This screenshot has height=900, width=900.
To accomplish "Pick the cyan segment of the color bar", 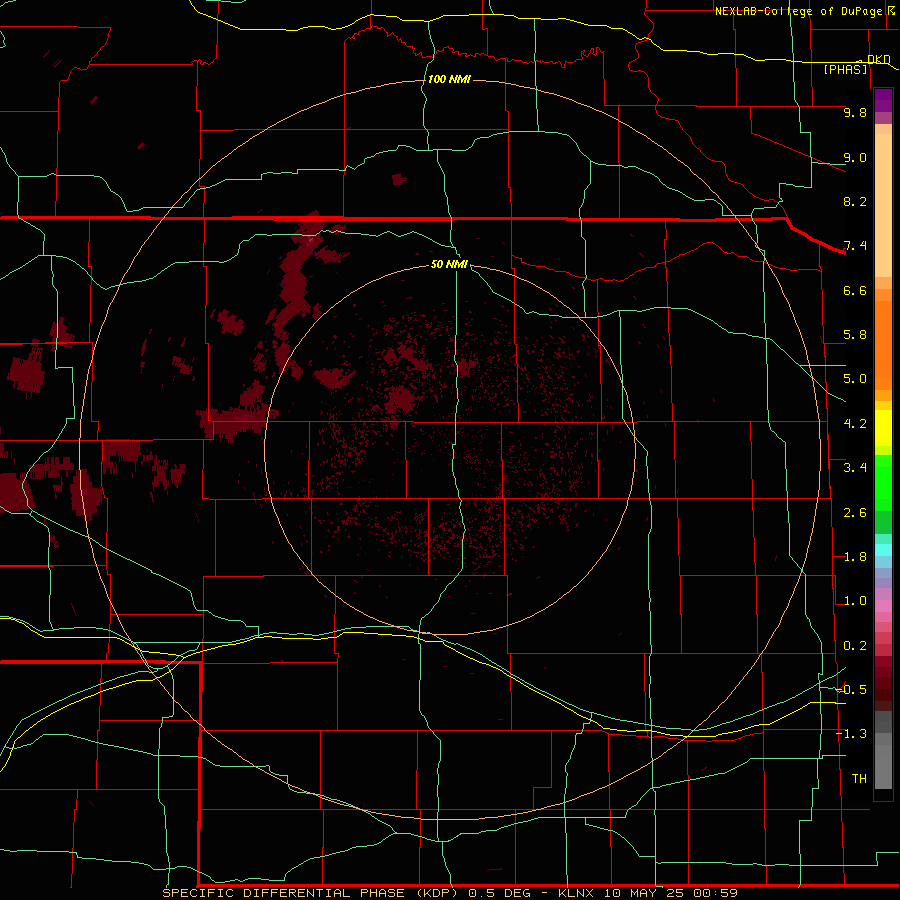I will click(883, 550).
